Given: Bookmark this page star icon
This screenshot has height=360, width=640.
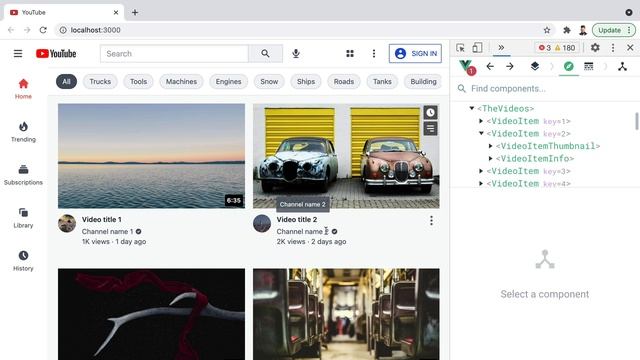Looking at the screenshot, I should coord(547,30).
